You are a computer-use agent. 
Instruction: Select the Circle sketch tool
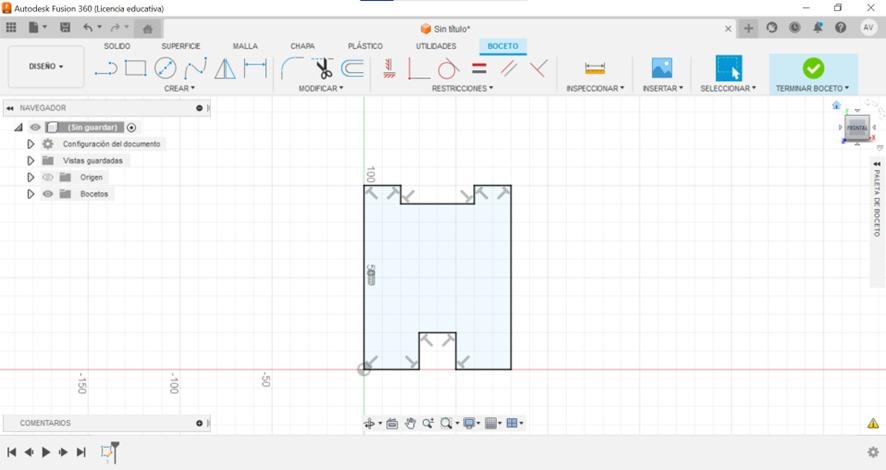pyautogui.click(x=165, y=68)
